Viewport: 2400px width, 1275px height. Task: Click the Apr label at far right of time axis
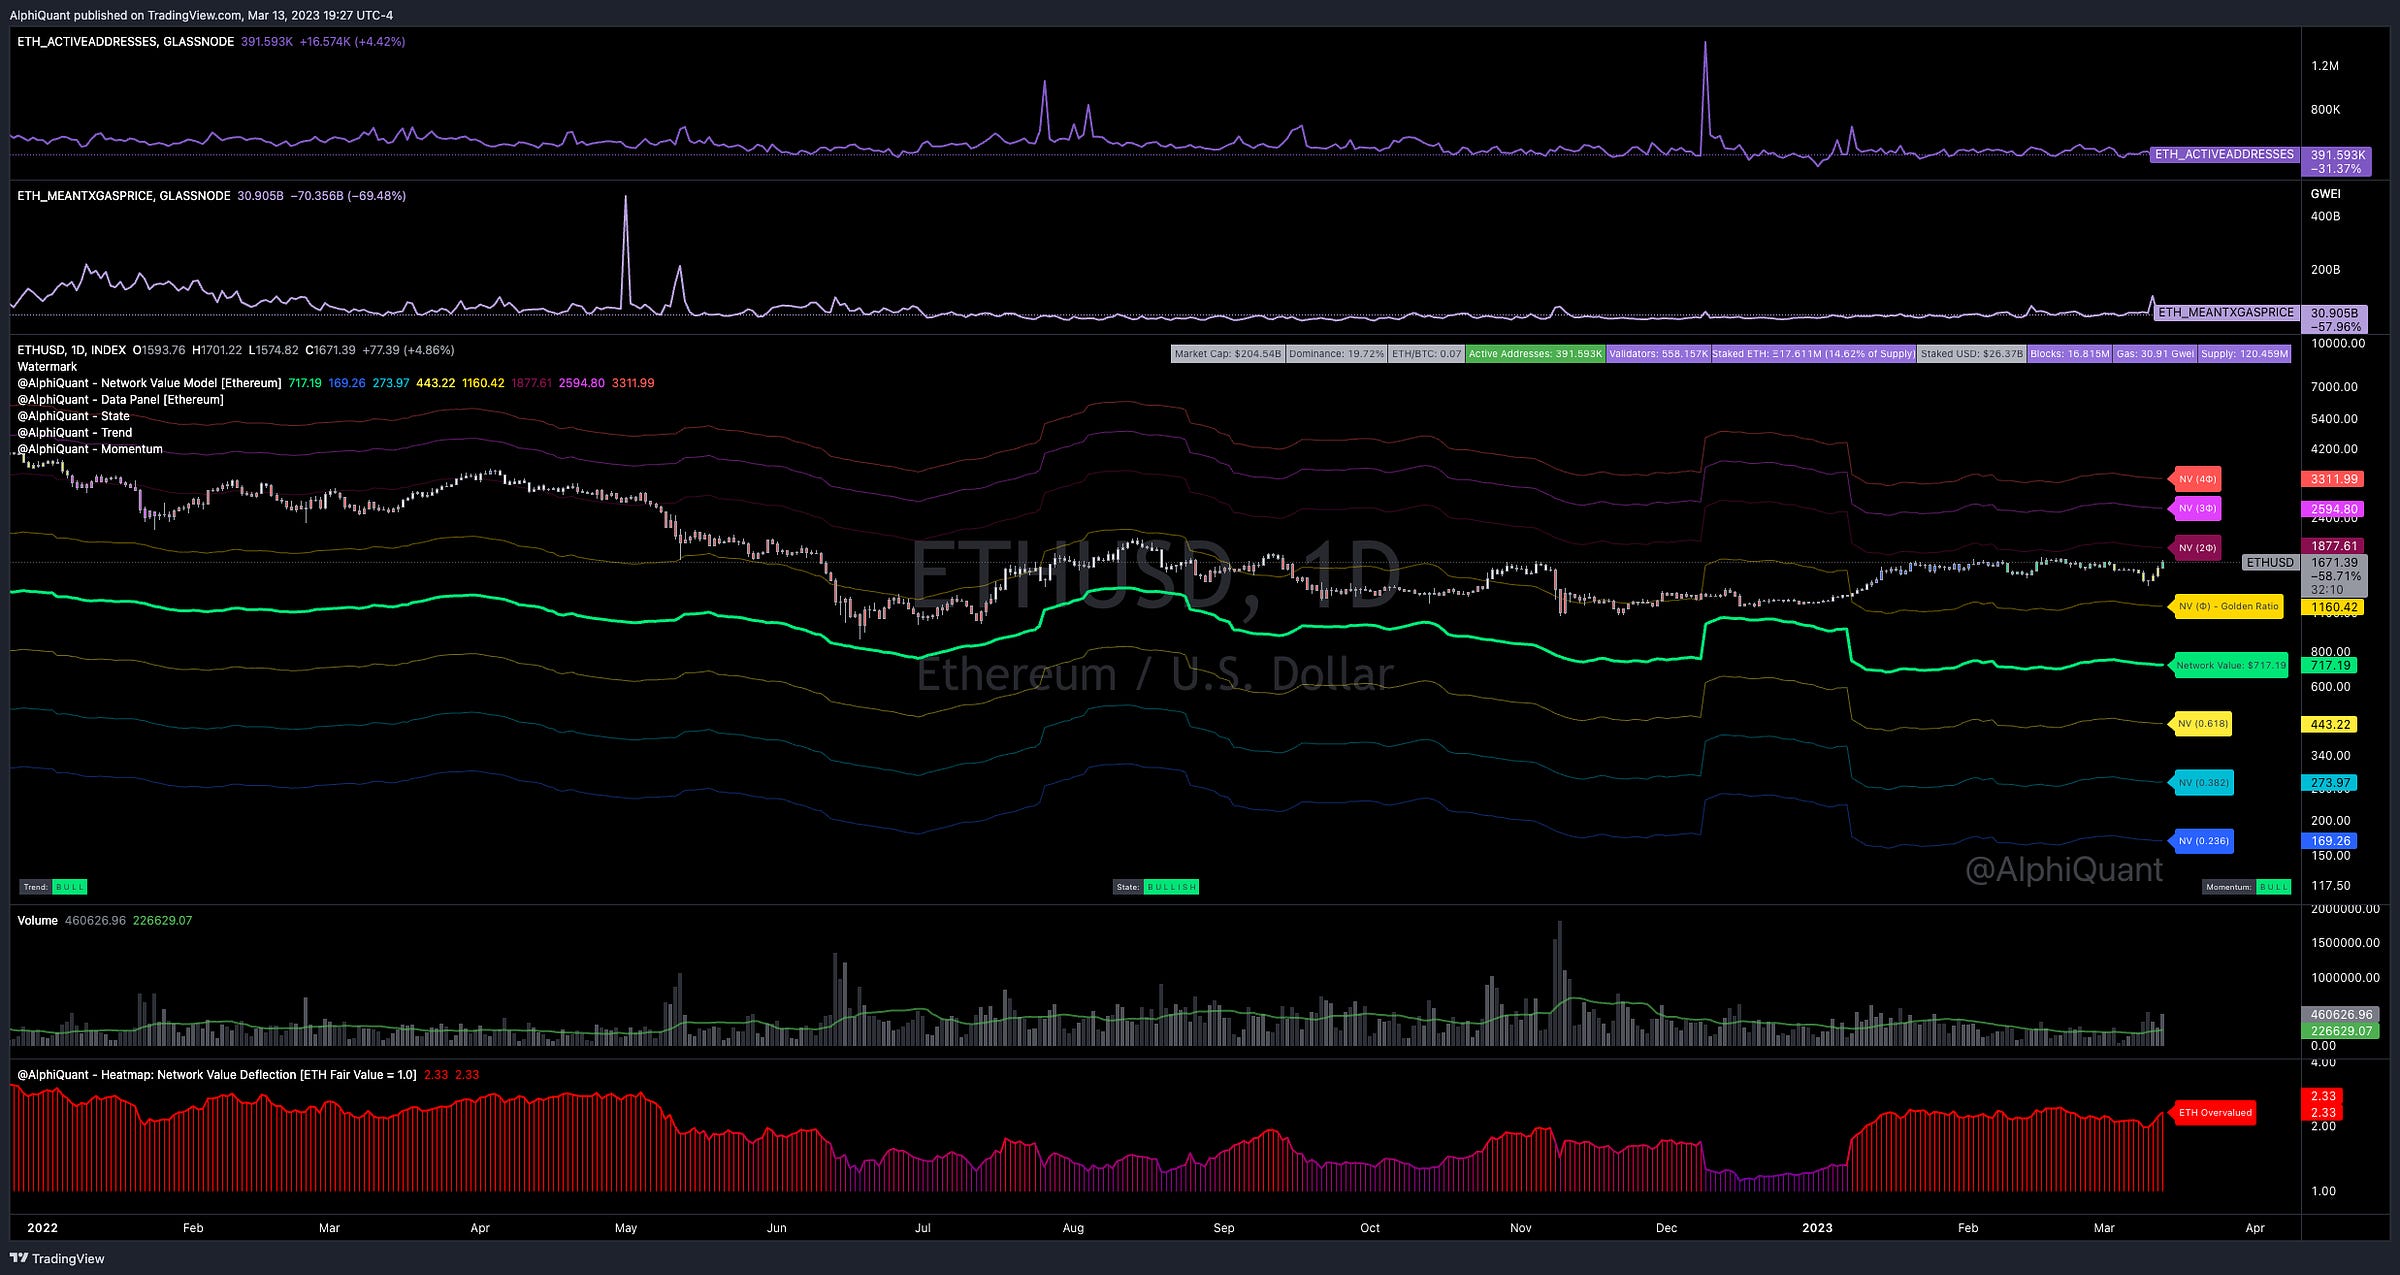(2255, 1228)
